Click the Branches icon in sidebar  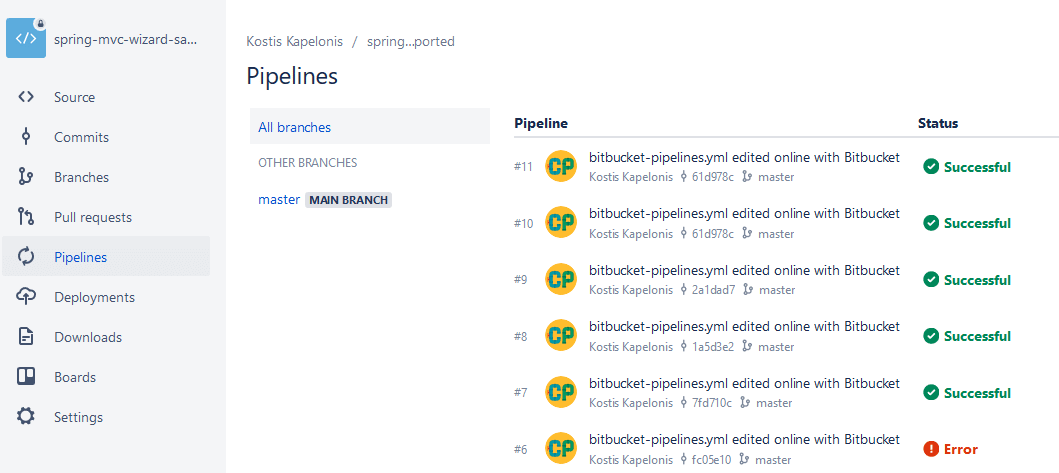coord(26,177)
